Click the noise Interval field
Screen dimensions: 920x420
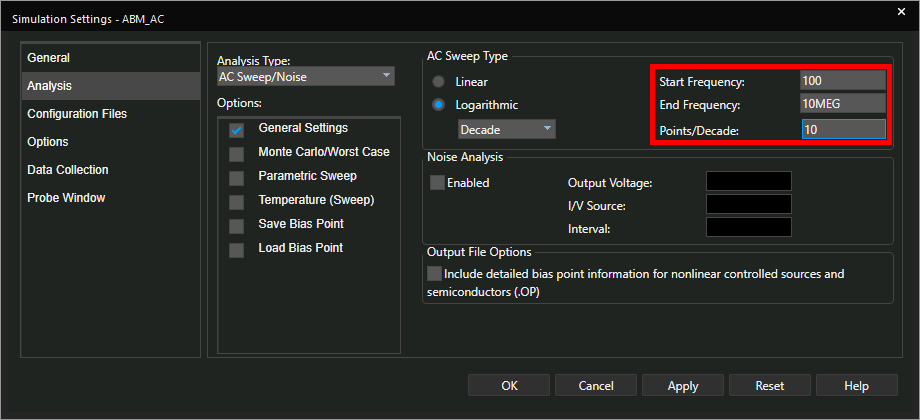(749, 227)
